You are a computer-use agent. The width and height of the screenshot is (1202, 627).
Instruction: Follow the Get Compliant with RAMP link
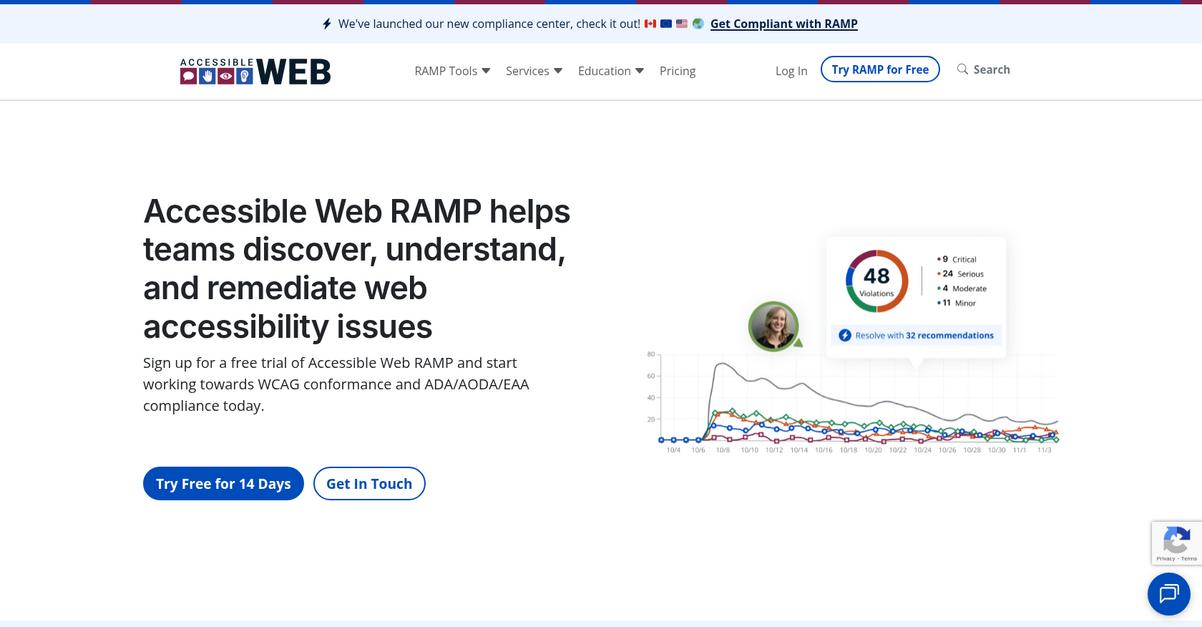pyautogui.click(x=784, y=24)
